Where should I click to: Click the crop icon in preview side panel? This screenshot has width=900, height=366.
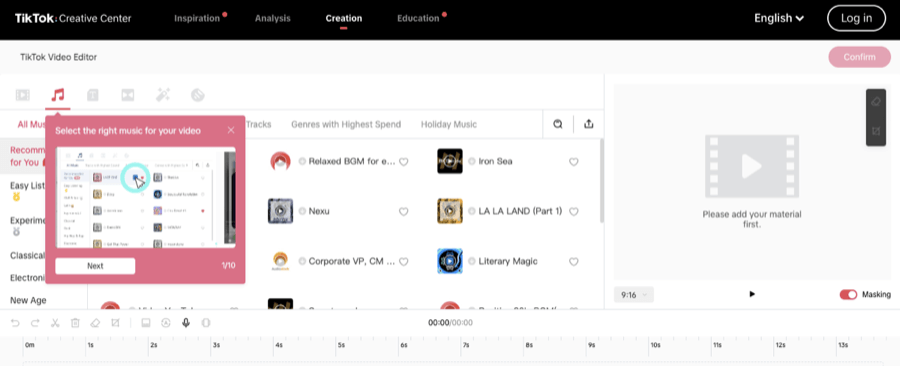[x=876, y=131]
